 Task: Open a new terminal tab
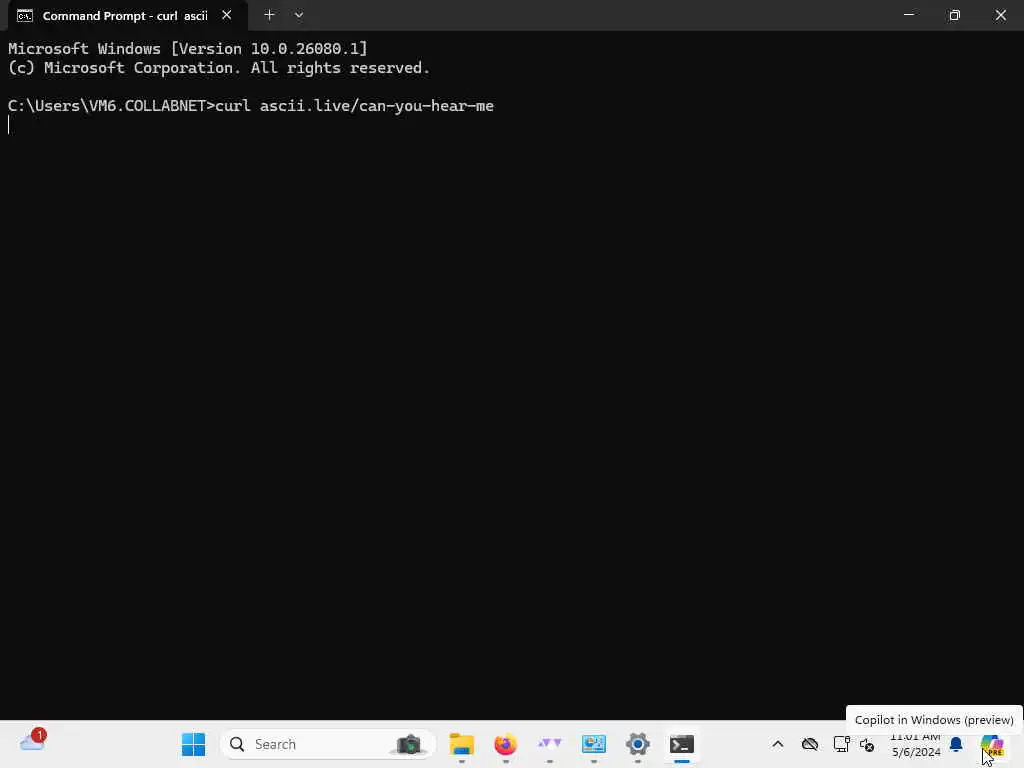pyautogui.click(x=269, y=15)
